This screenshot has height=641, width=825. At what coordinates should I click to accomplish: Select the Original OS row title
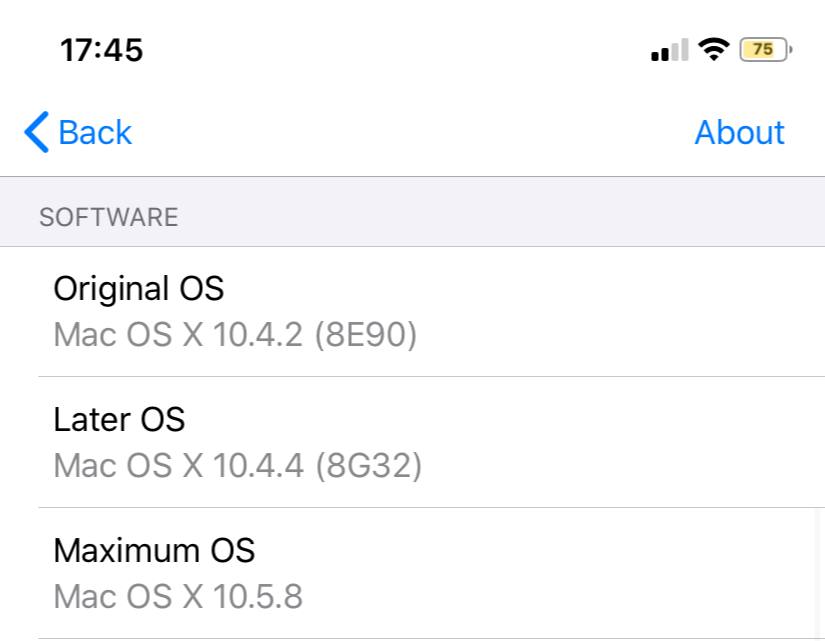coord(138,289)
